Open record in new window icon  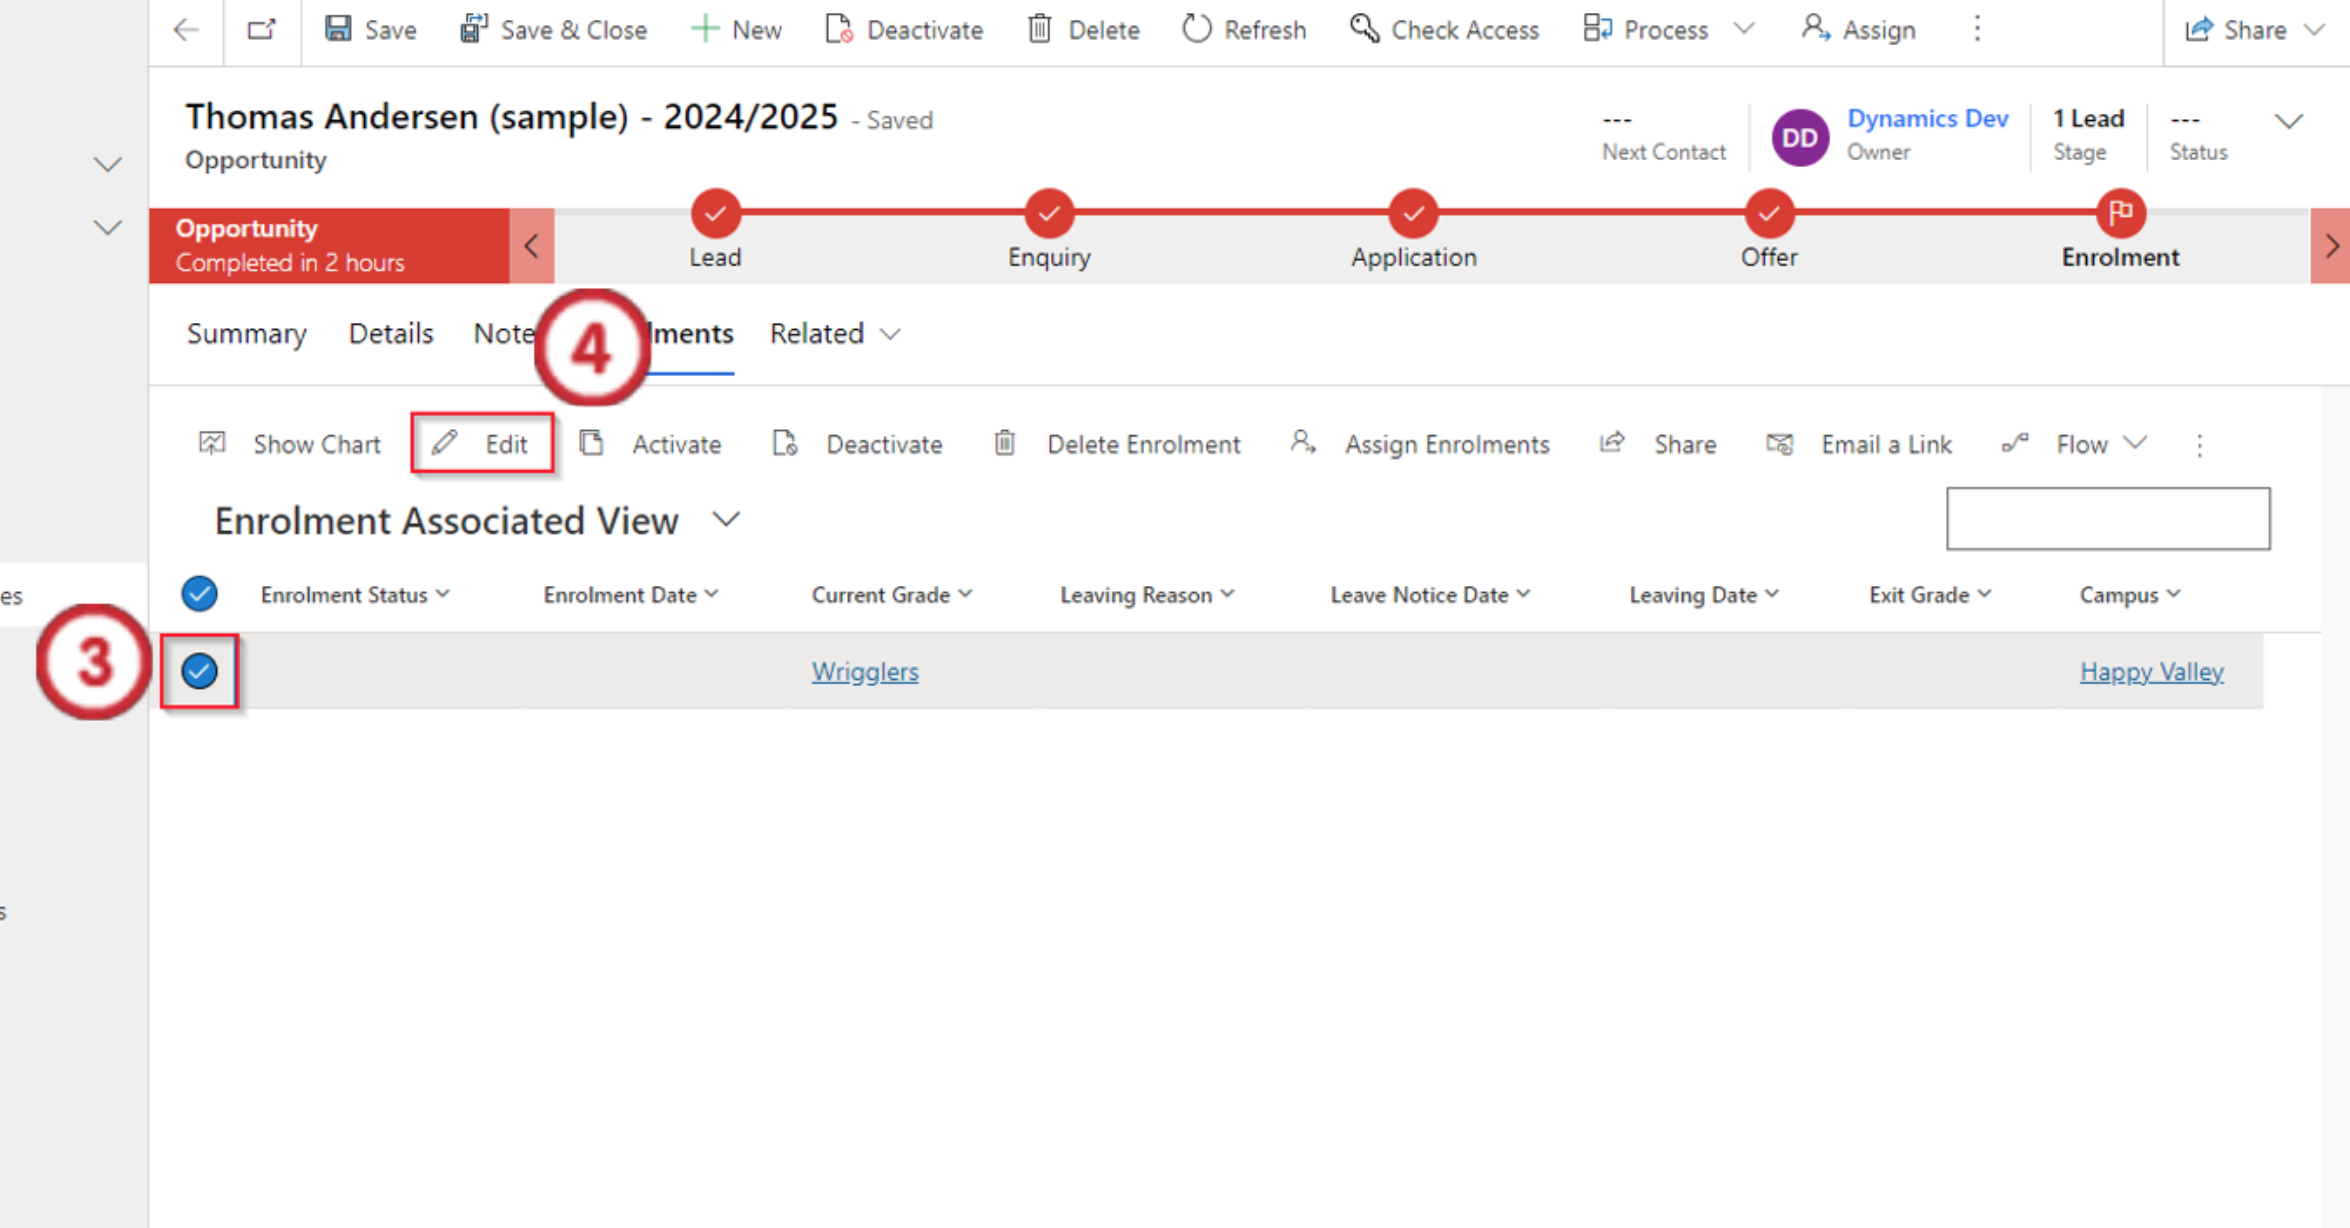261,29
